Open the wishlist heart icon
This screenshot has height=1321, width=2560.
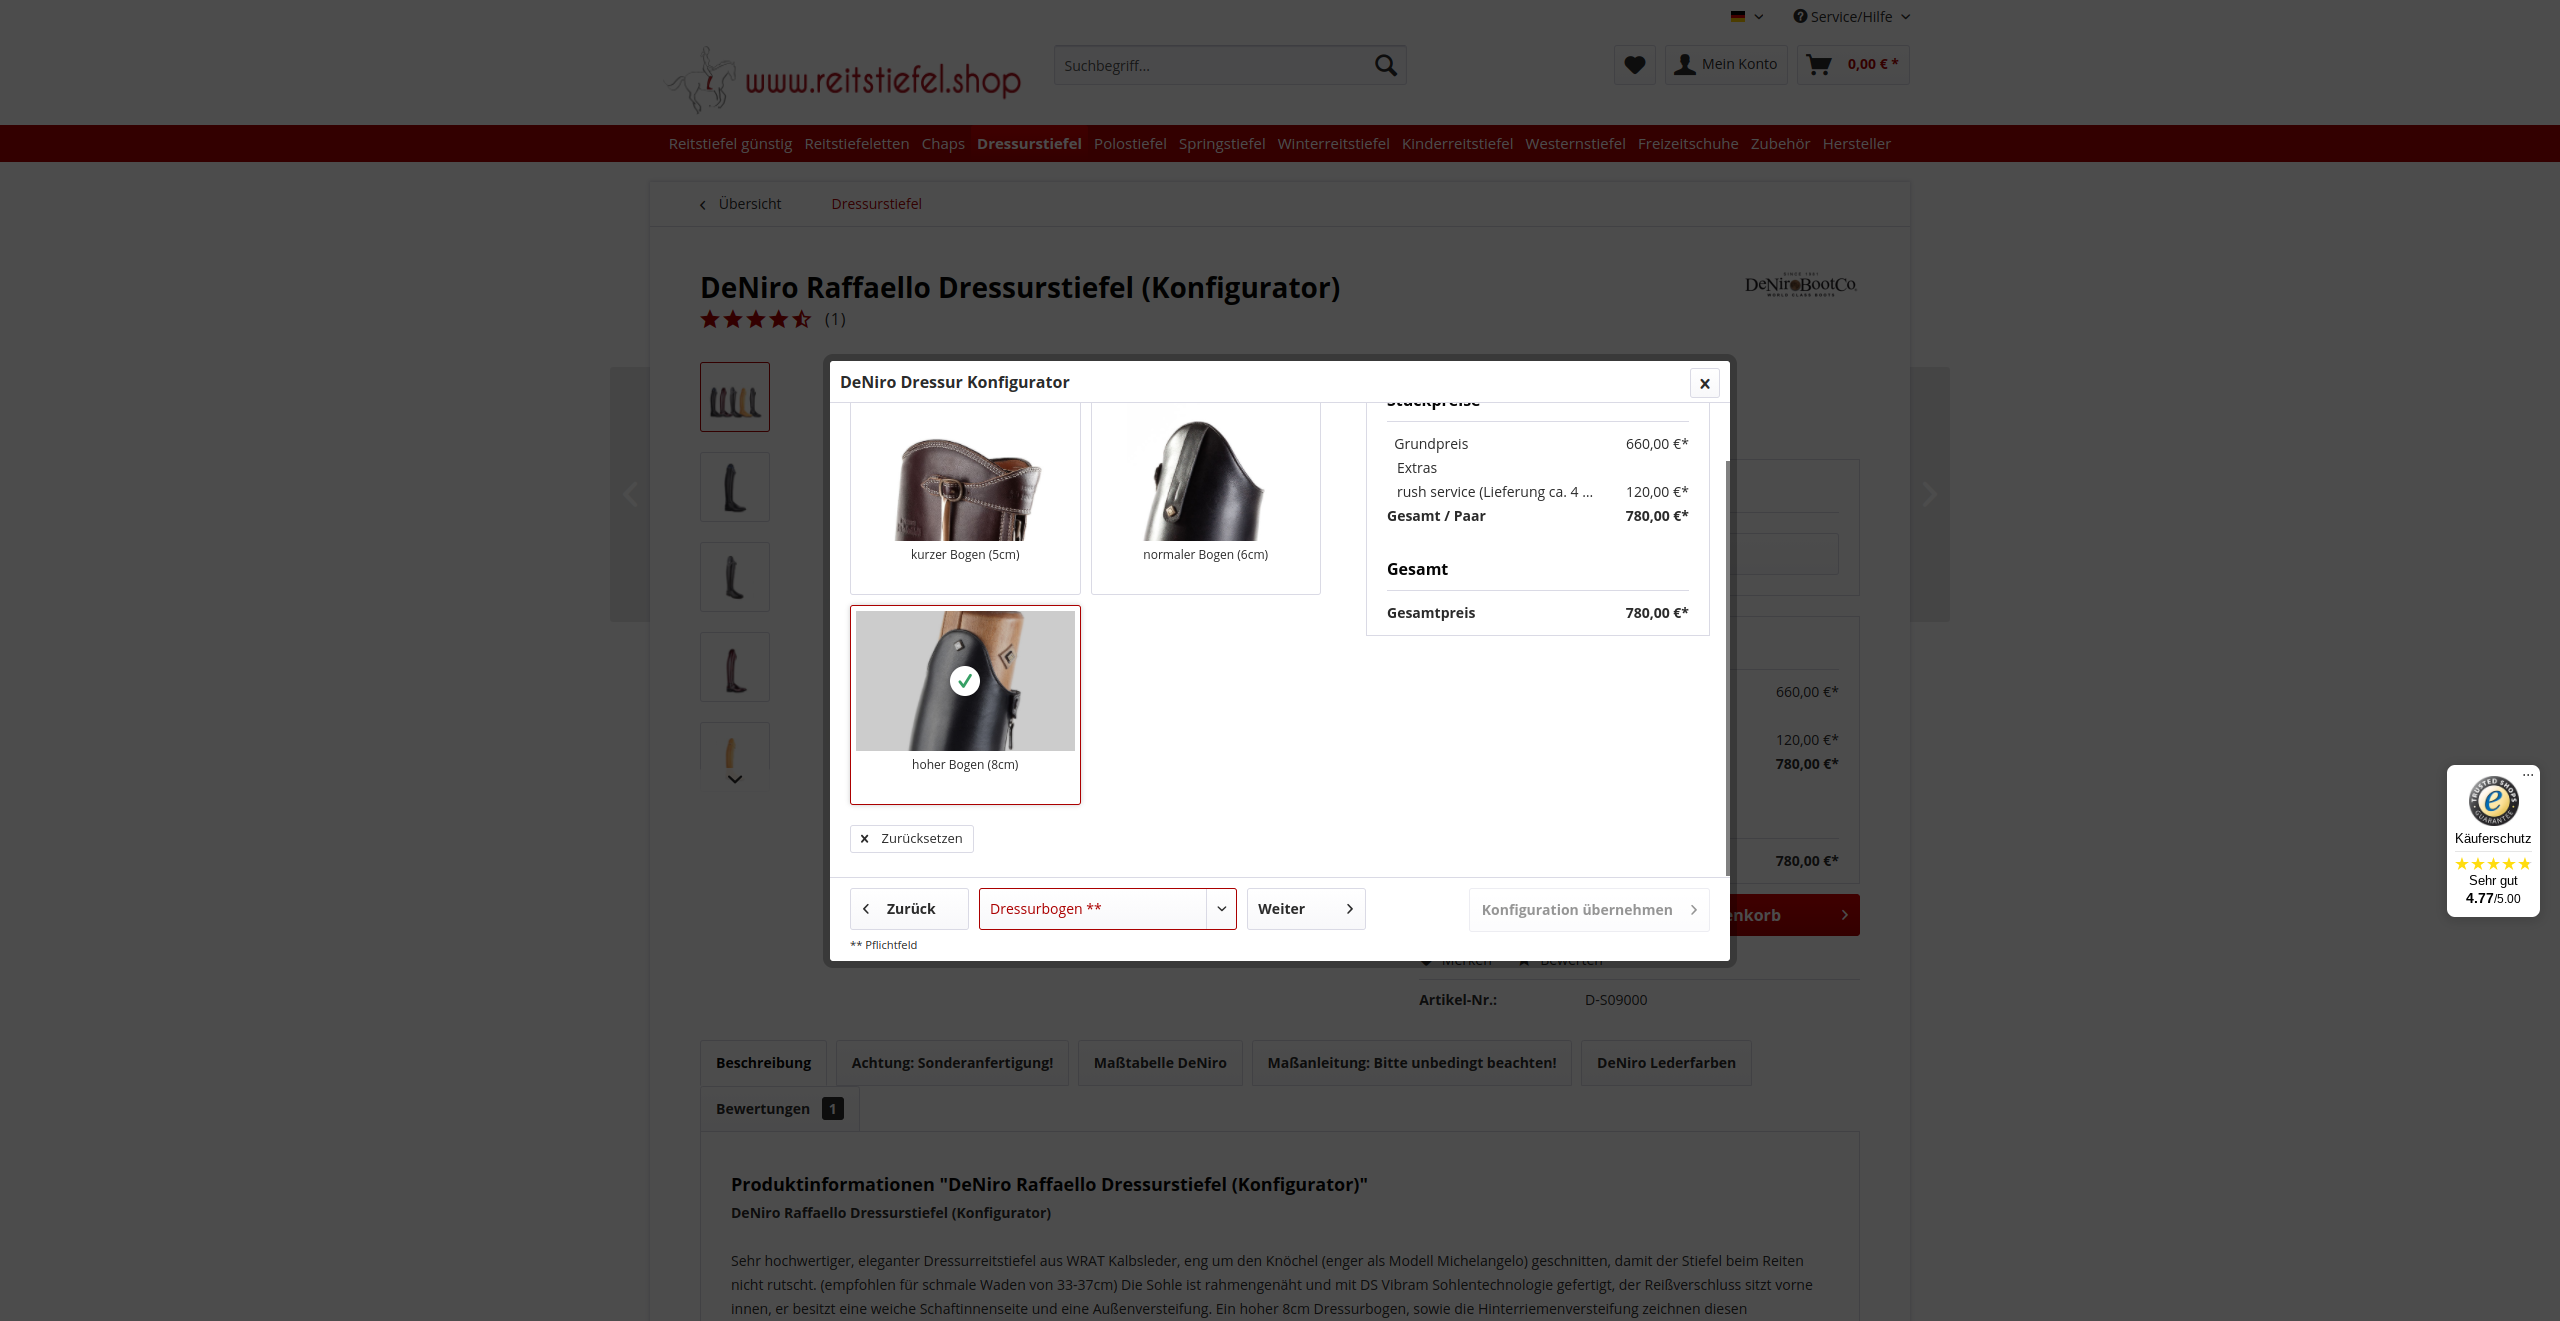click(1634, 65)
